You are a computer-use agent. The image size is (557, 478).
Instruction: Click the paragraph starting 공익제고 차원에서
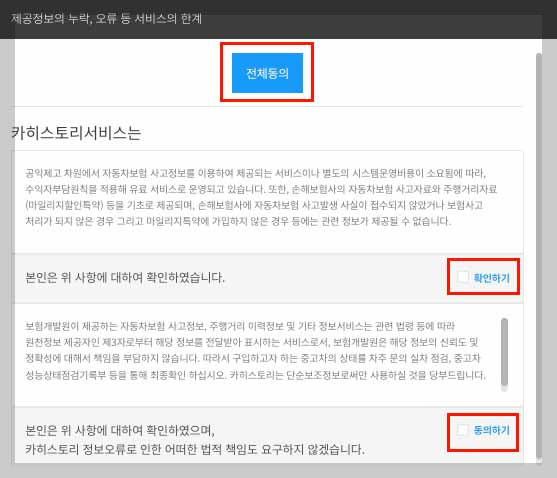pyautogui.click(x=261, y=197)
